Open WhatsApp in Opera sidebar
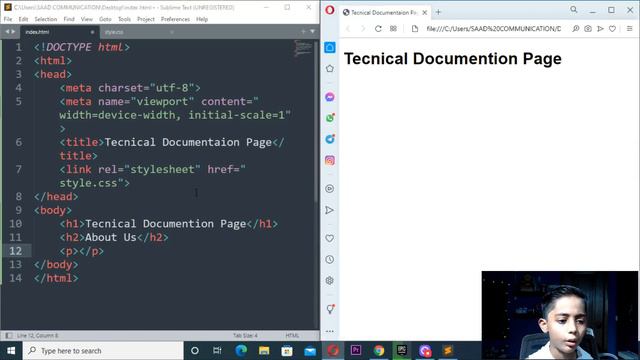The height and width of the screenshot is (360, 640). (x=330, y=118)
